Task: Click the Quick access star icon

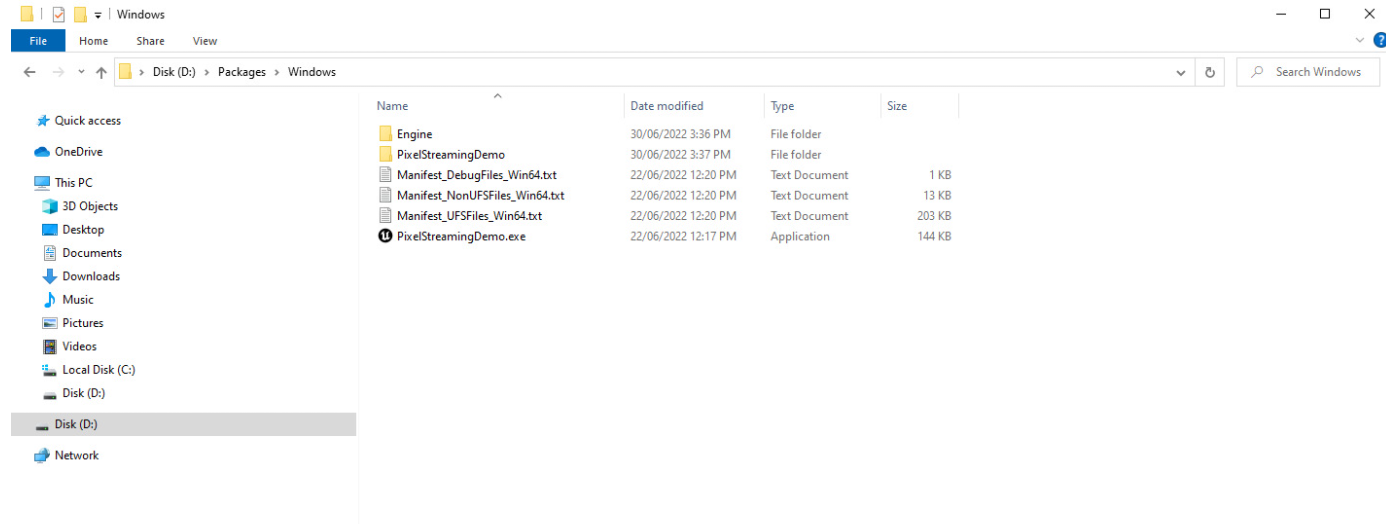Action: tap(43, 121)
